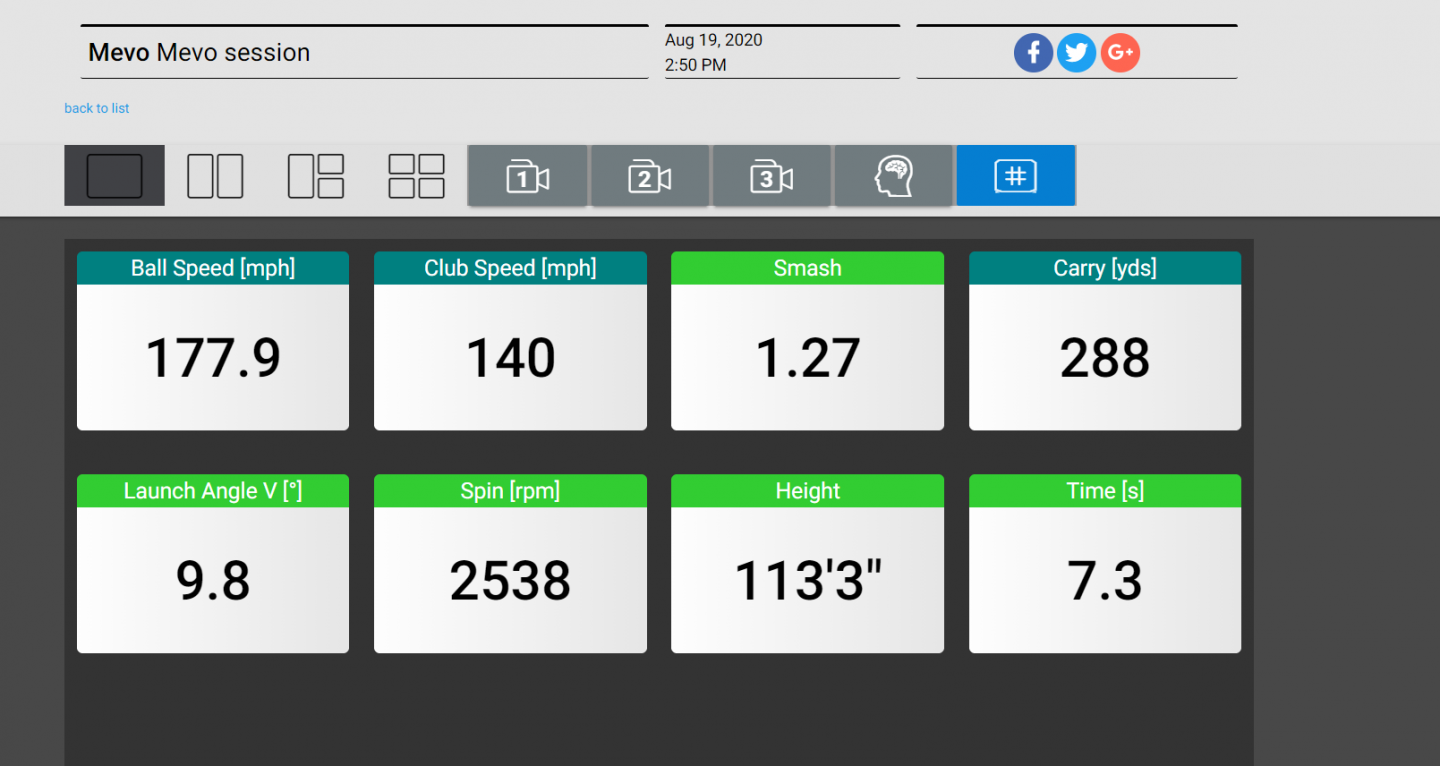Select the single-pane layout
1440x766 pixels.
point(114,176)
